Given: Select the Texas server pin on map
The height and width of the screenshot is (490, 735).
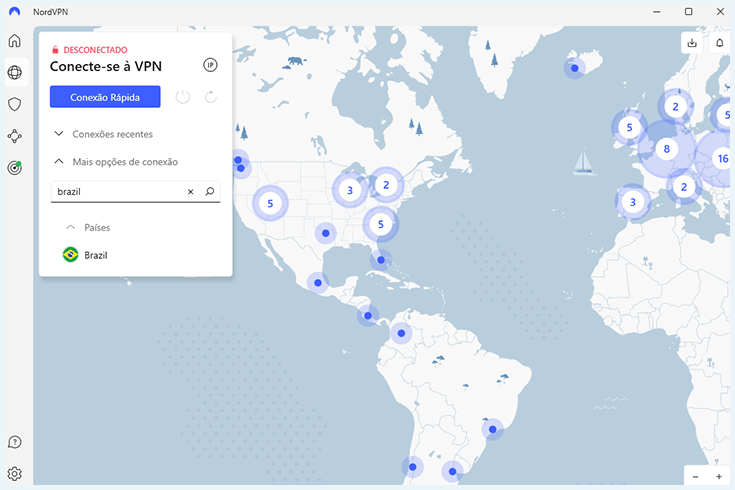Looking at the screenshot, I should pos(325,233).
